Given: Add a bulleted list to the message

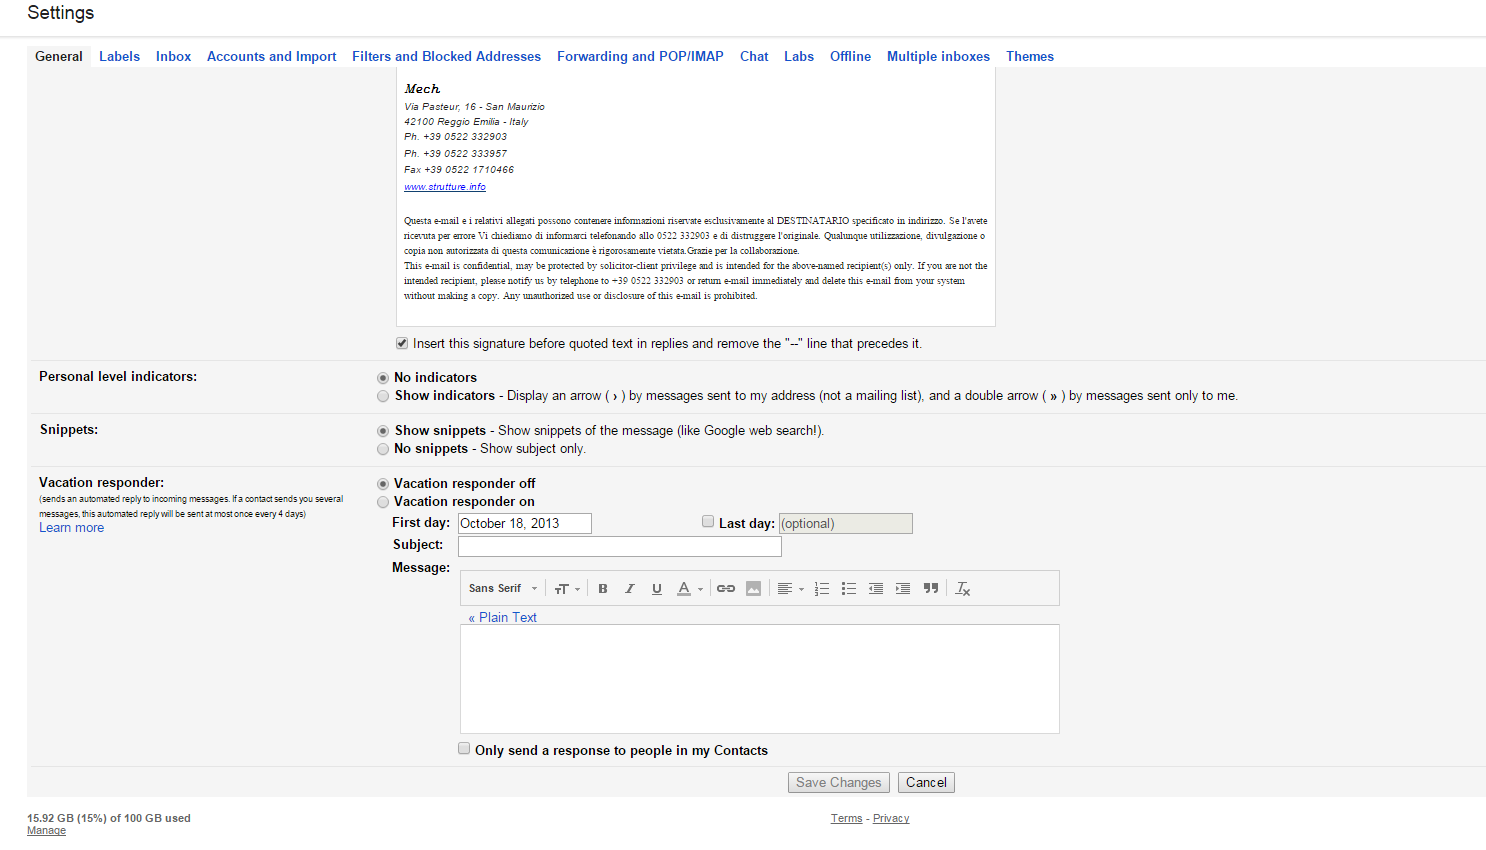Looking at the screenshot, I should coord(849,589).
